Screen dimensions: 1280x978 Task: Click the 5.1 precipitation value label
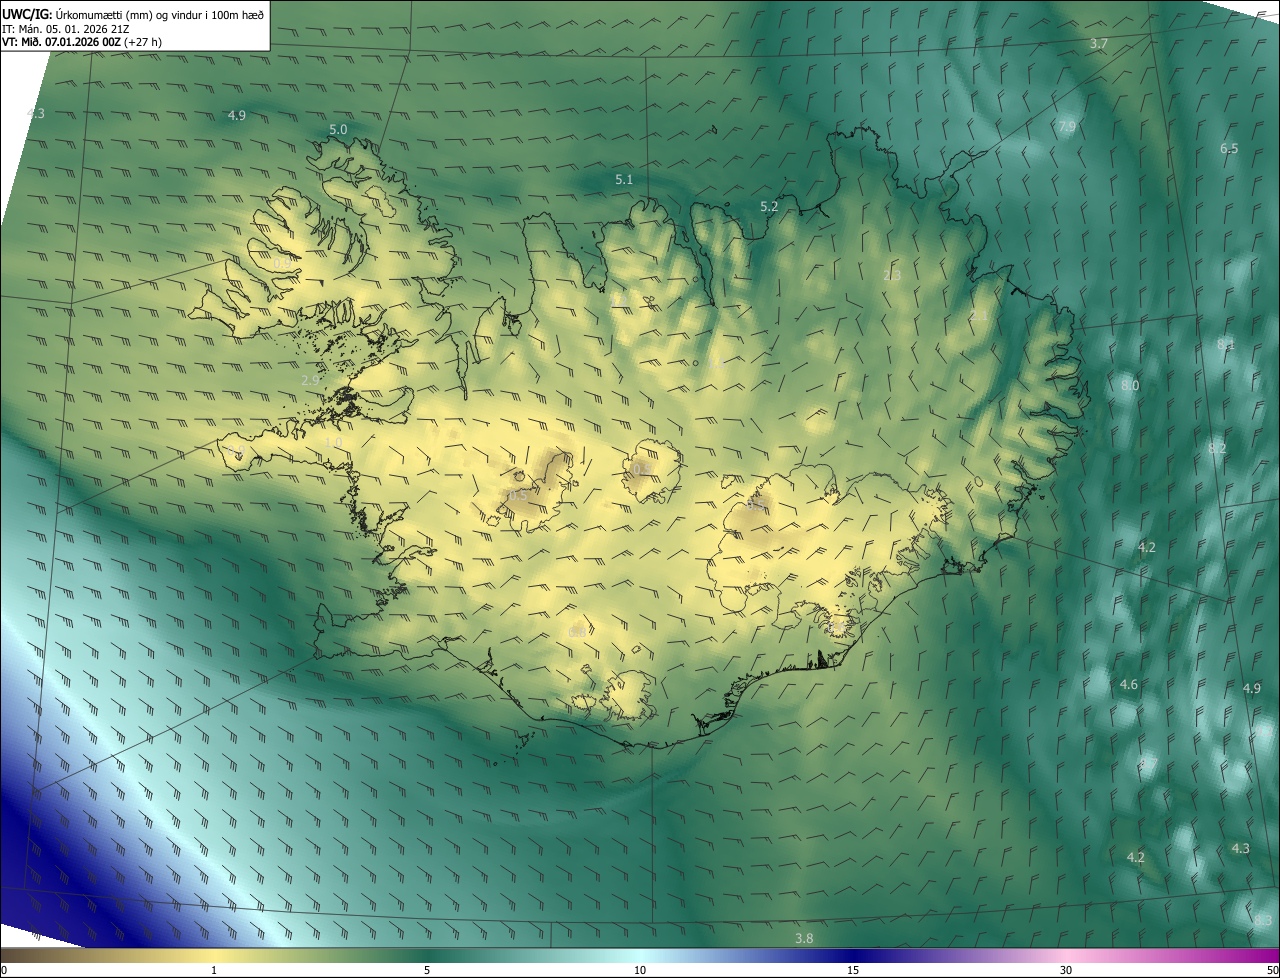(x=624, y=180)
